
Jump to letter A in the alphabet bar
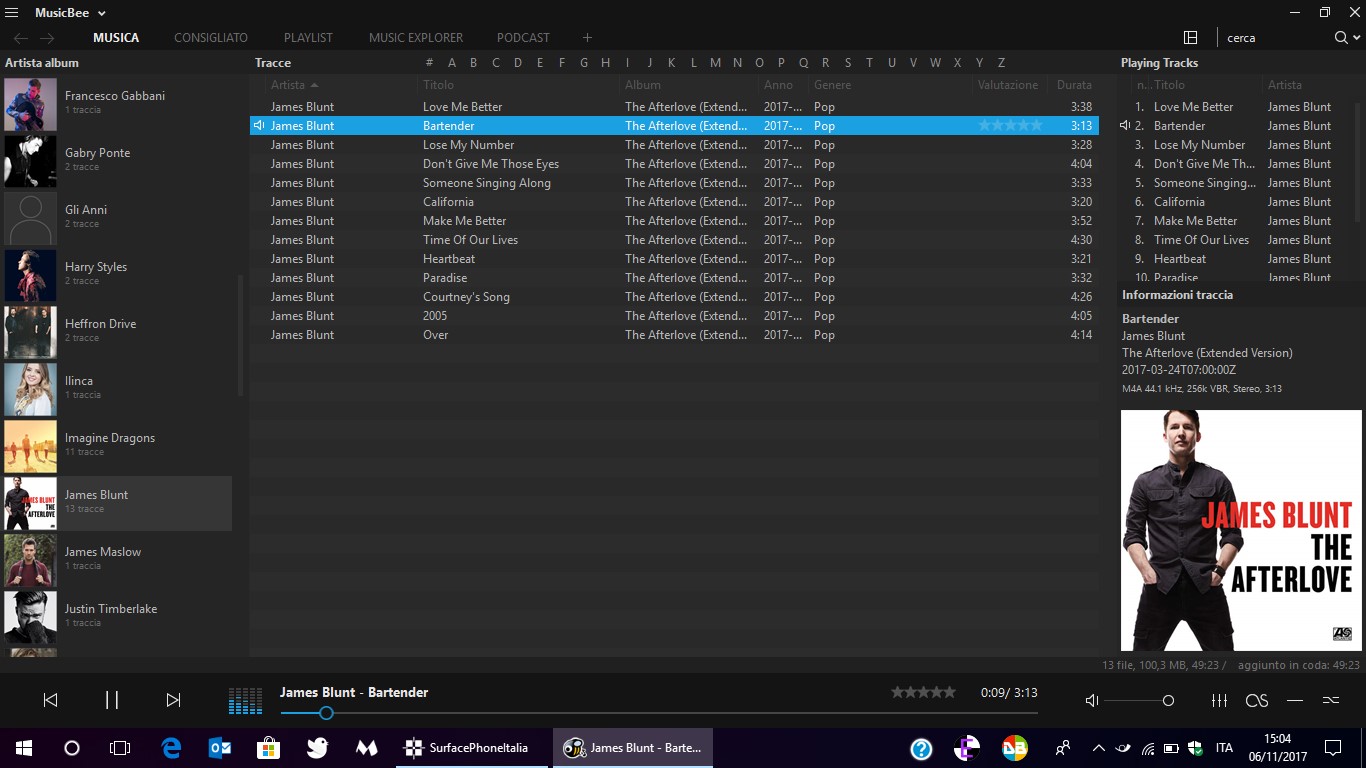[452, 63]
